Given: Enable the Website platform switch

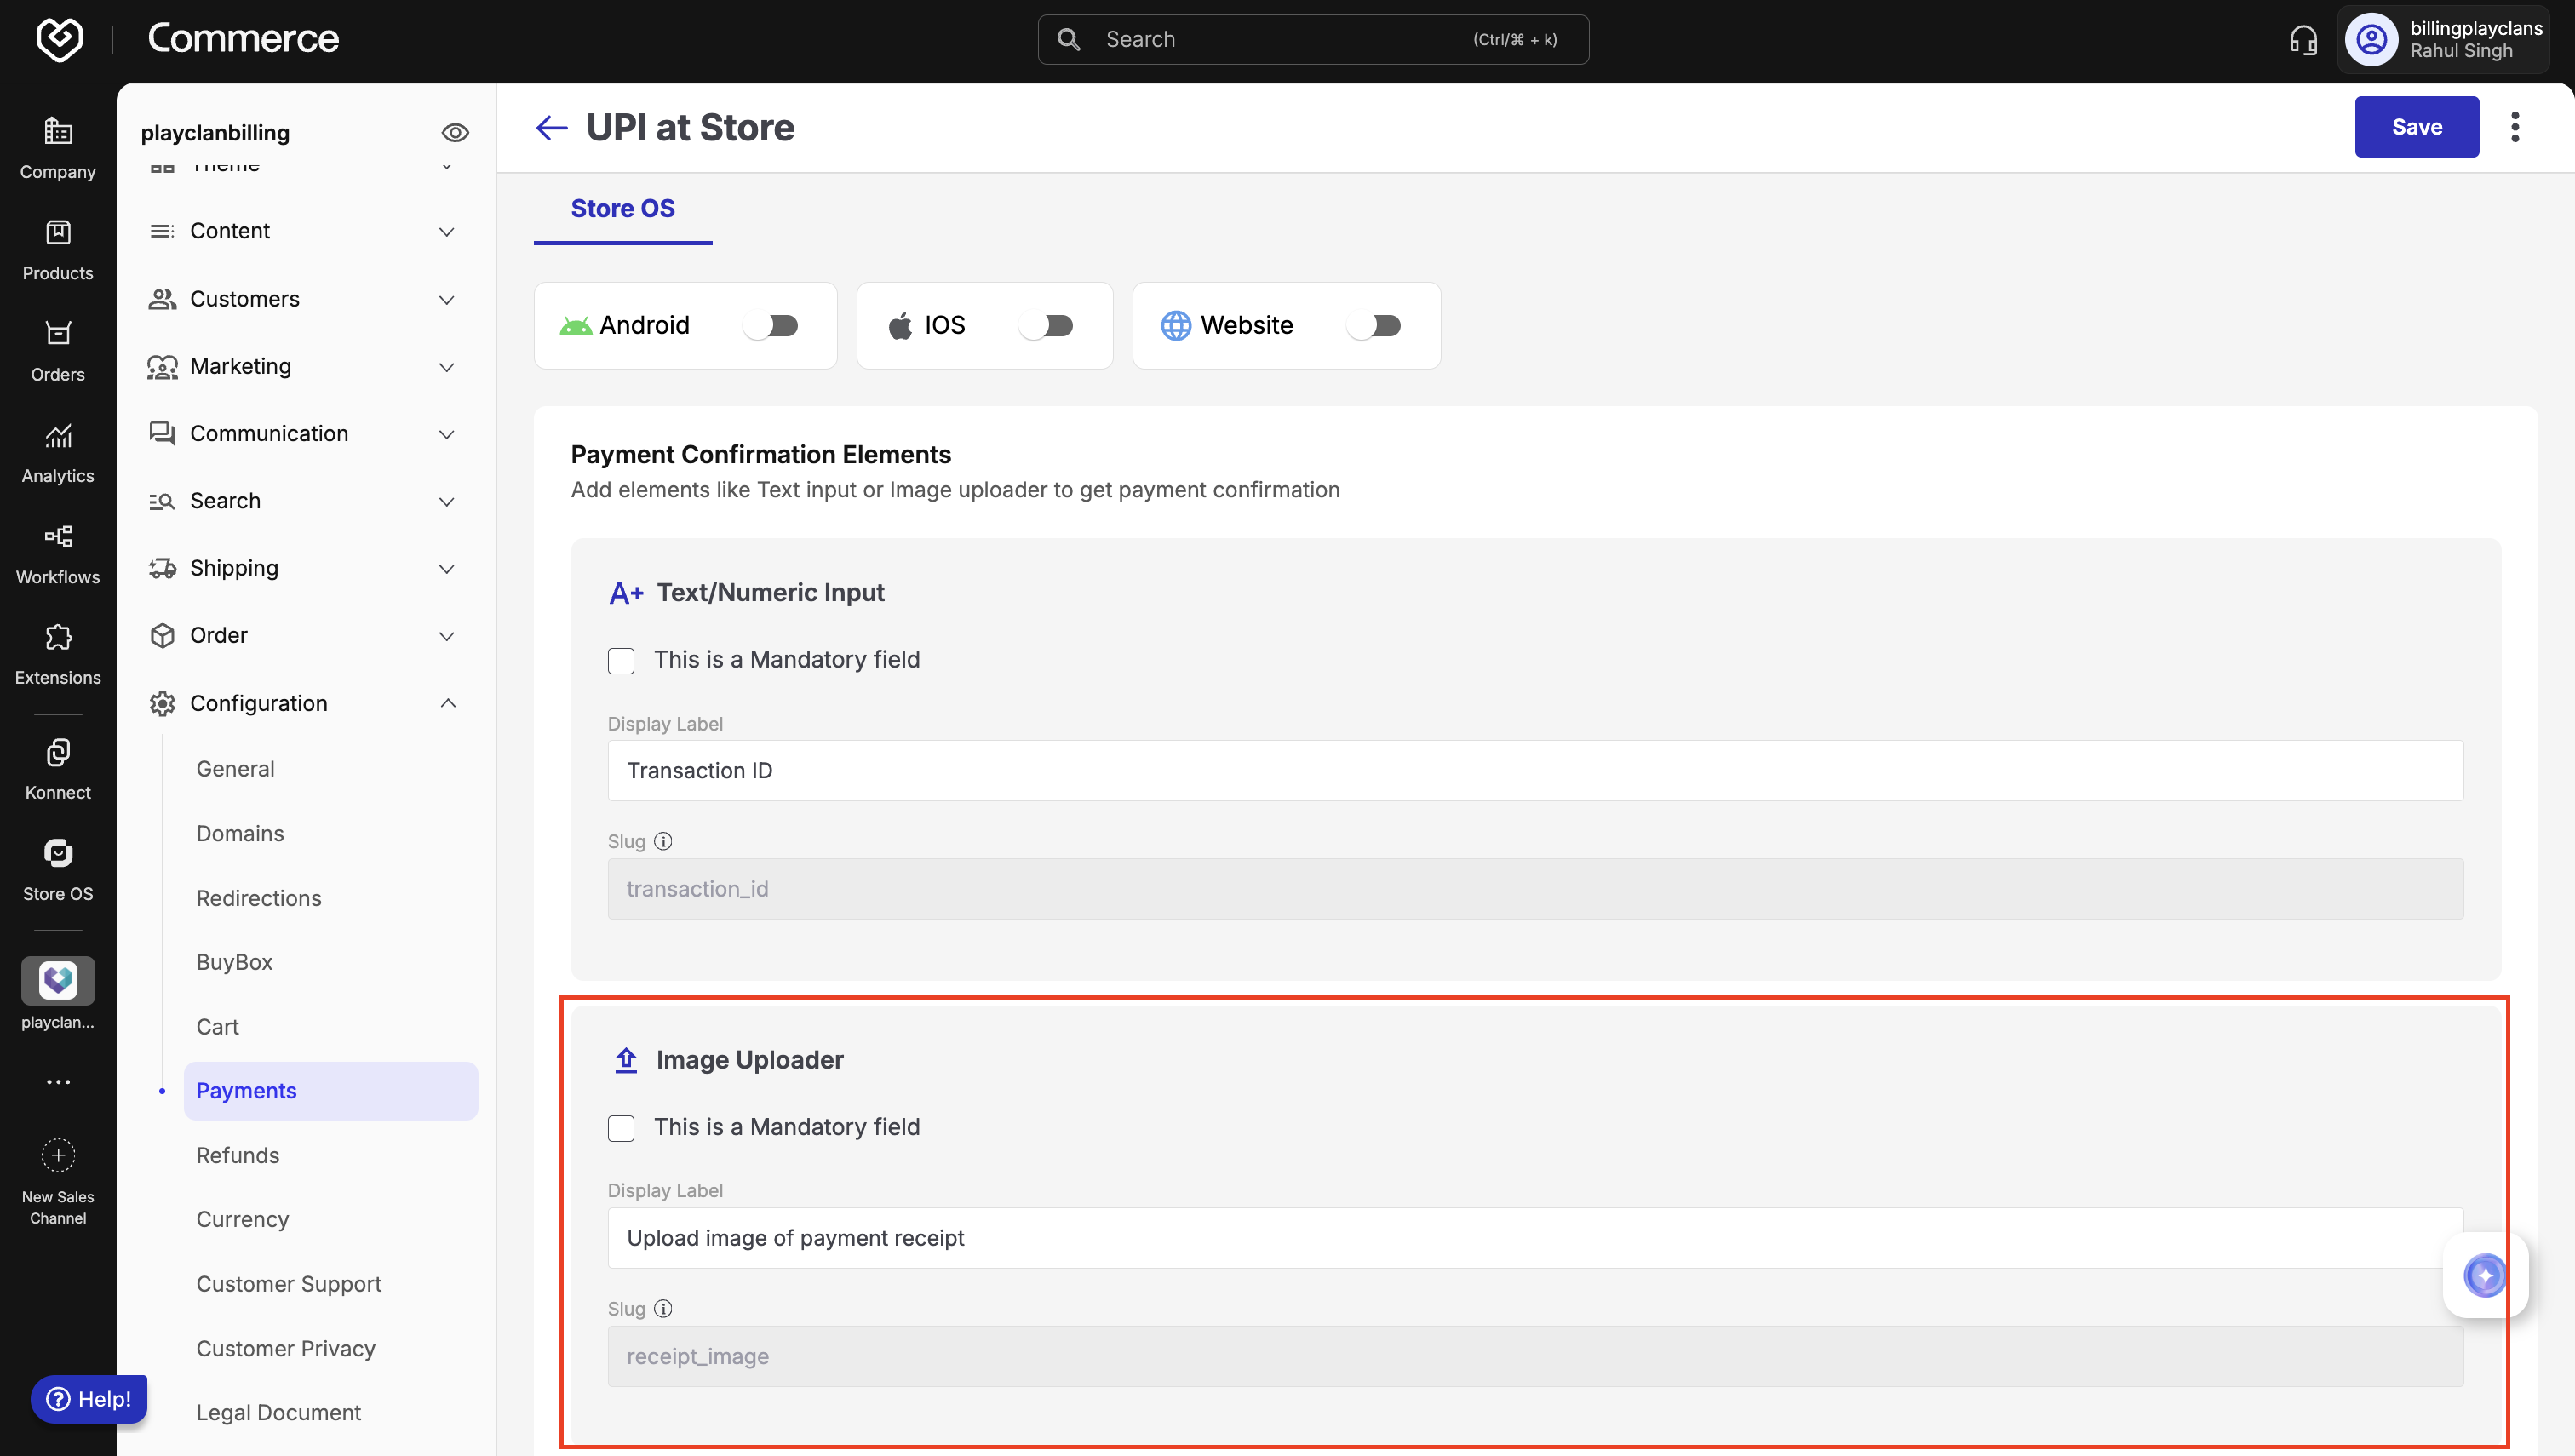Looking at the screenshot, I should coord(1374,326).
